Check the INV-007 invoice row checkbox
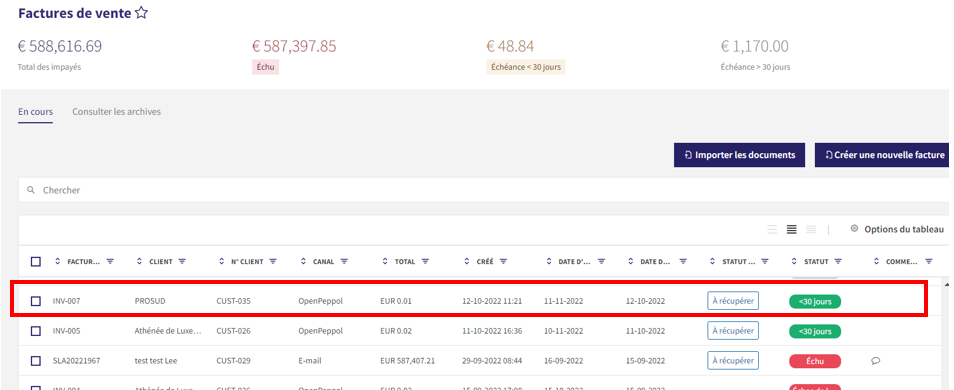 (x=36, y=301)
